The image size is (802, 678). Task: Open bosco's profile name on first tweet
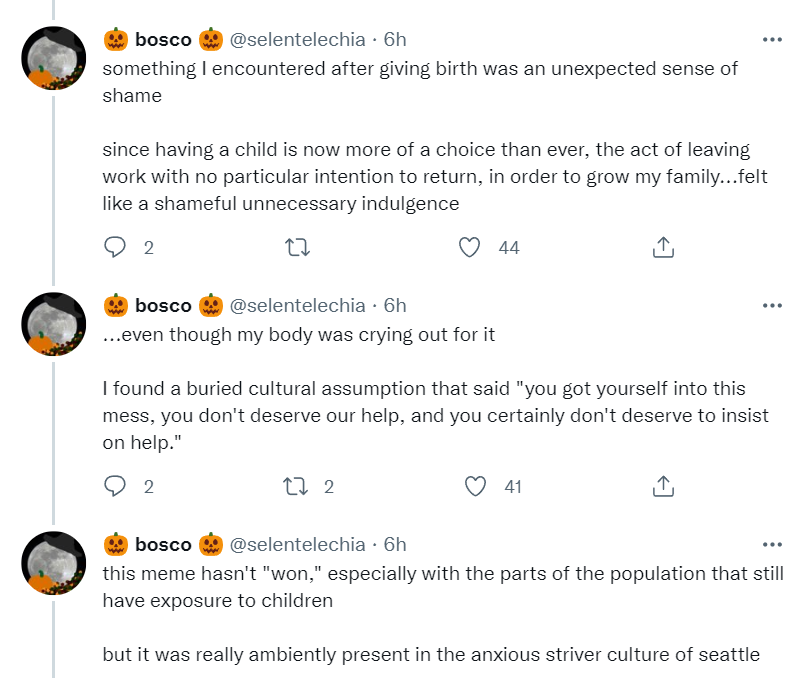(x=163, y=40)
